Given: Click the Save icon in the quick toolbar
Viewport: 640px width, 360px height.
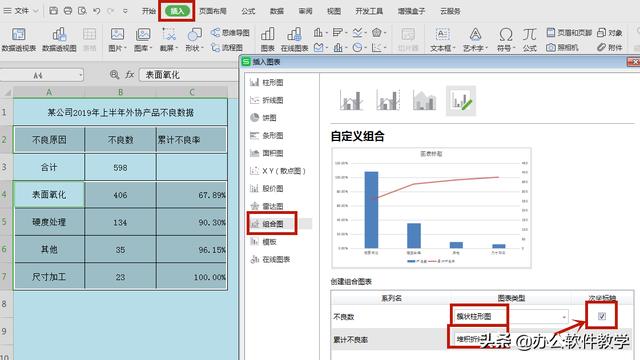Looking at the screenshot, I should [53, 11].
